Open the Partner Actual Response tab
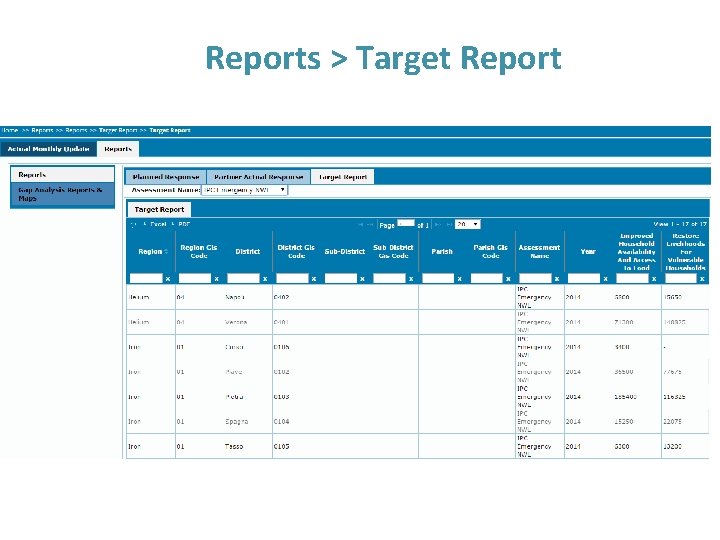Screen dimensions: 720x540 pyautogui.click(x=259, y=177)
